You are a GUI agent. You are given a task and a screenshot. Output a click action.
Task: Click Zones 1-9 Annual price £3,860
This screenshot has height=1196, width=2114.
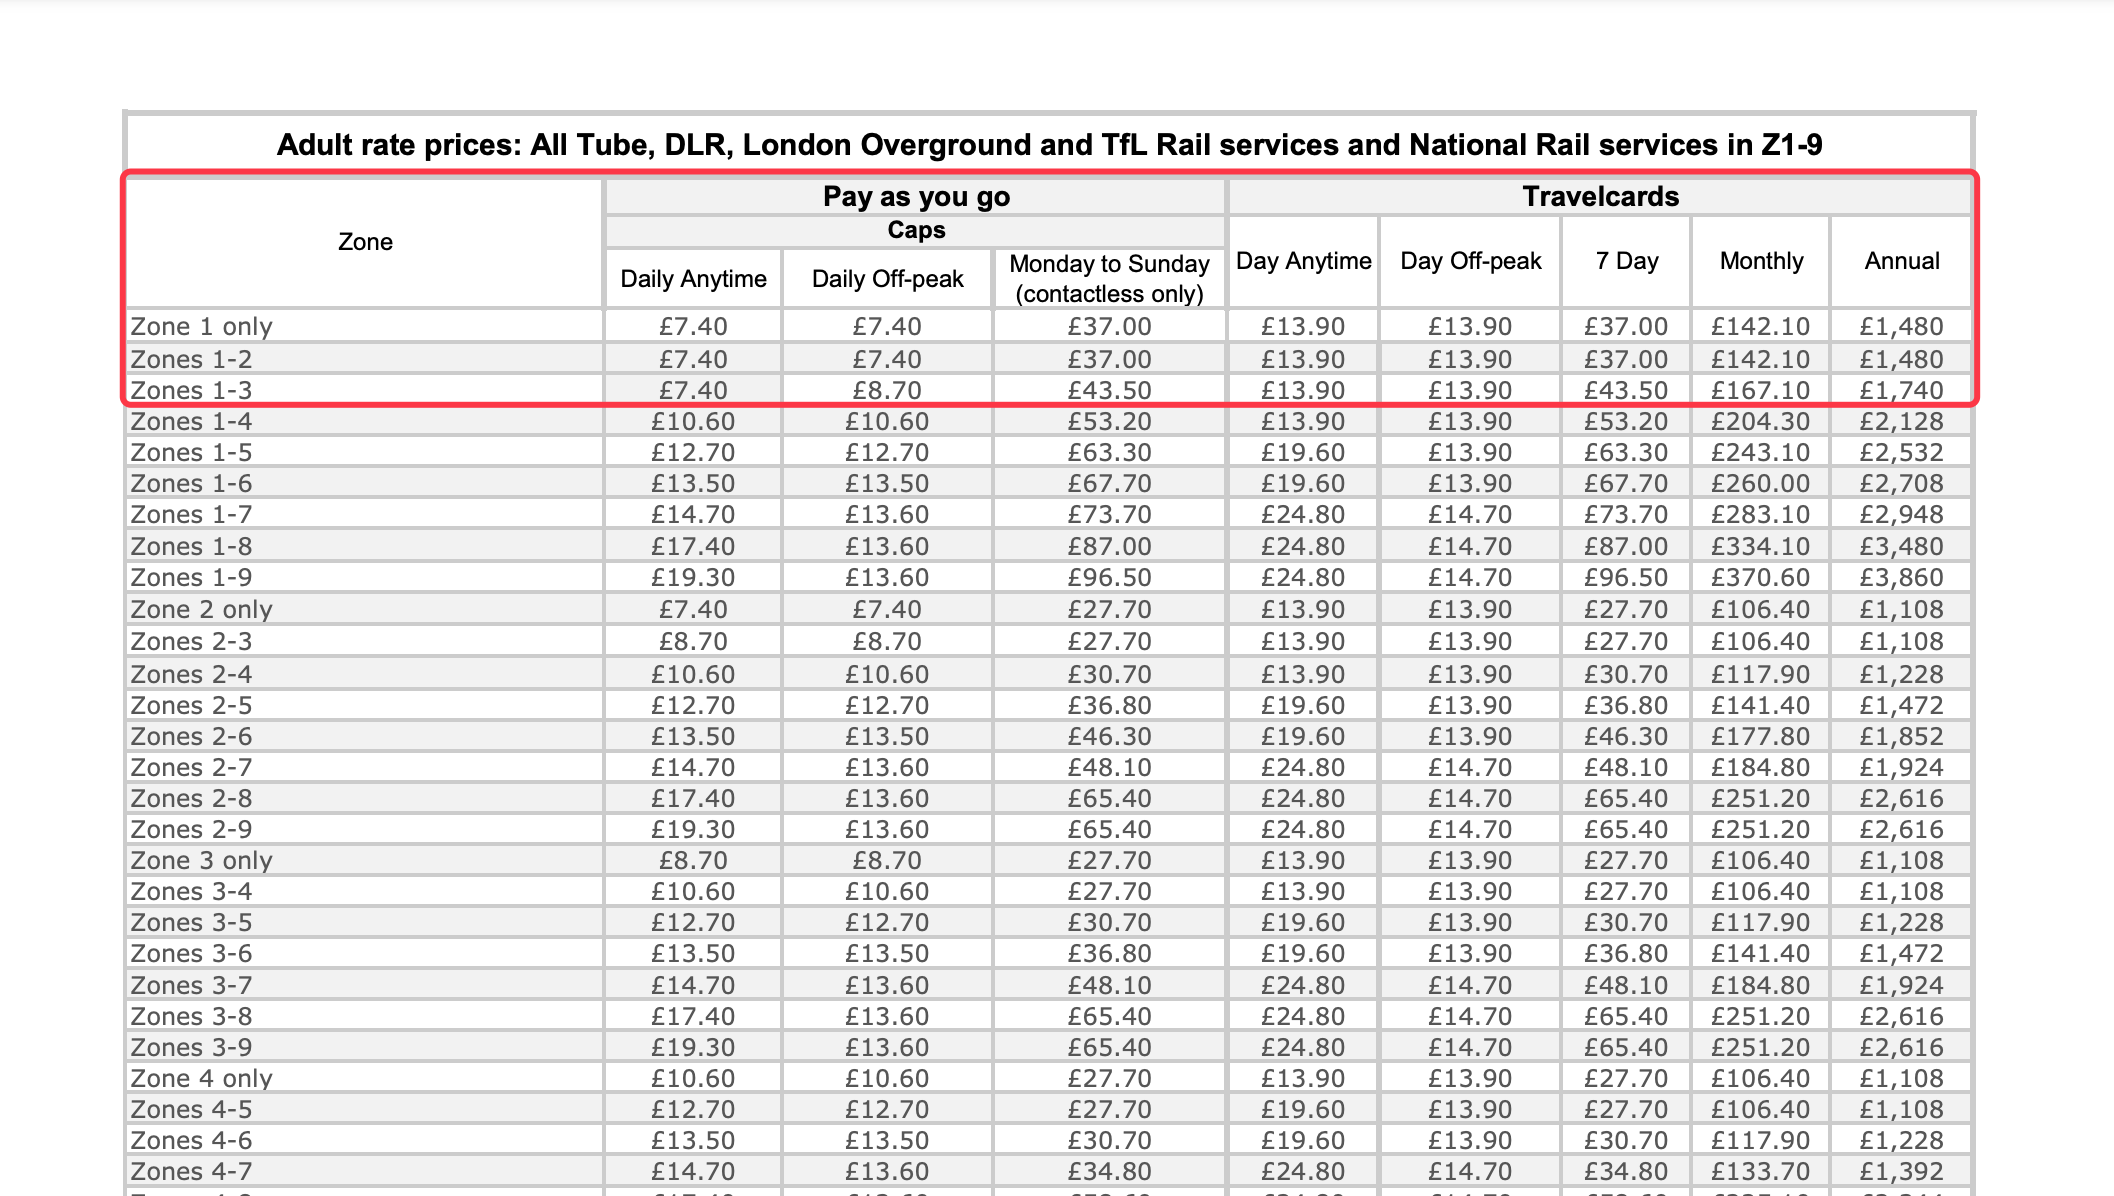pos(1901,578)
